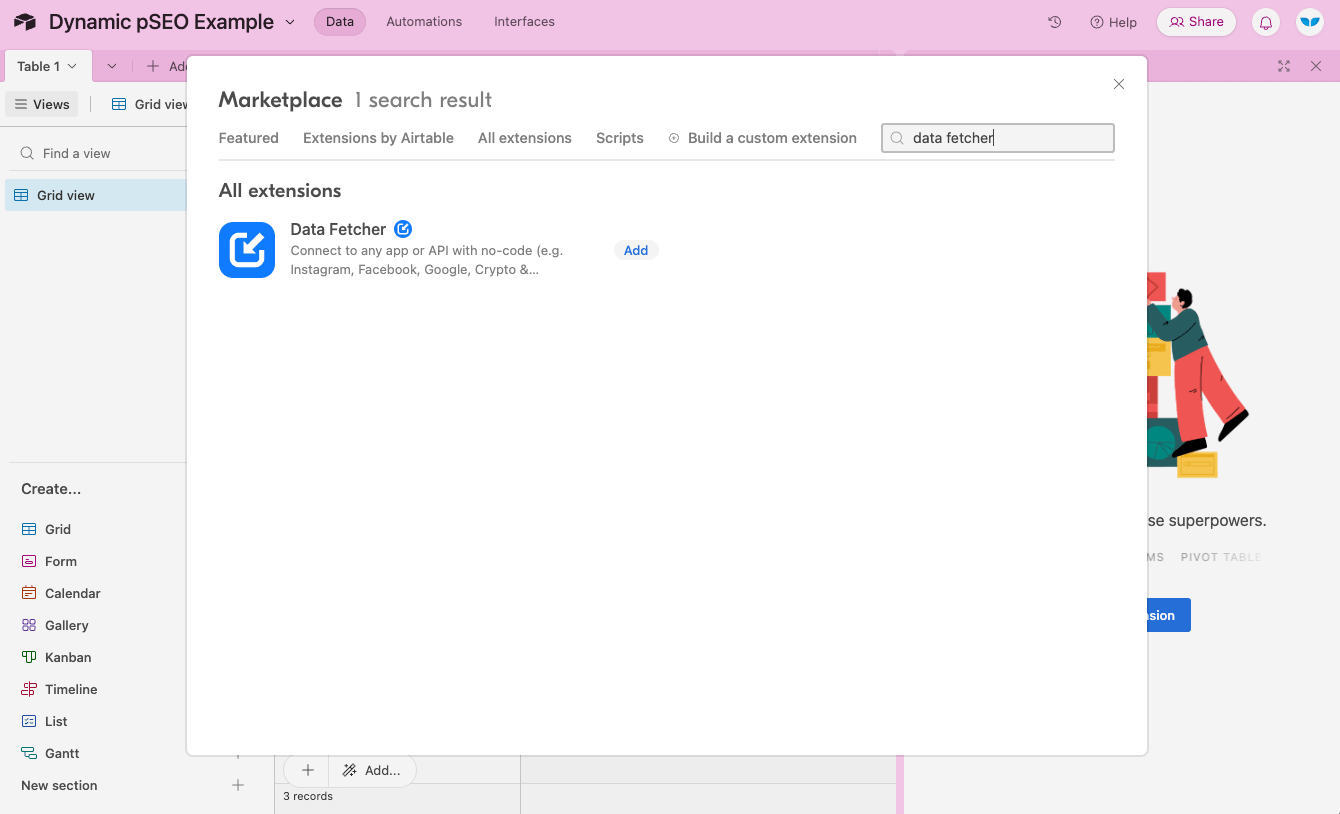Click the Data Fetcher app logo

pos(247,250)
